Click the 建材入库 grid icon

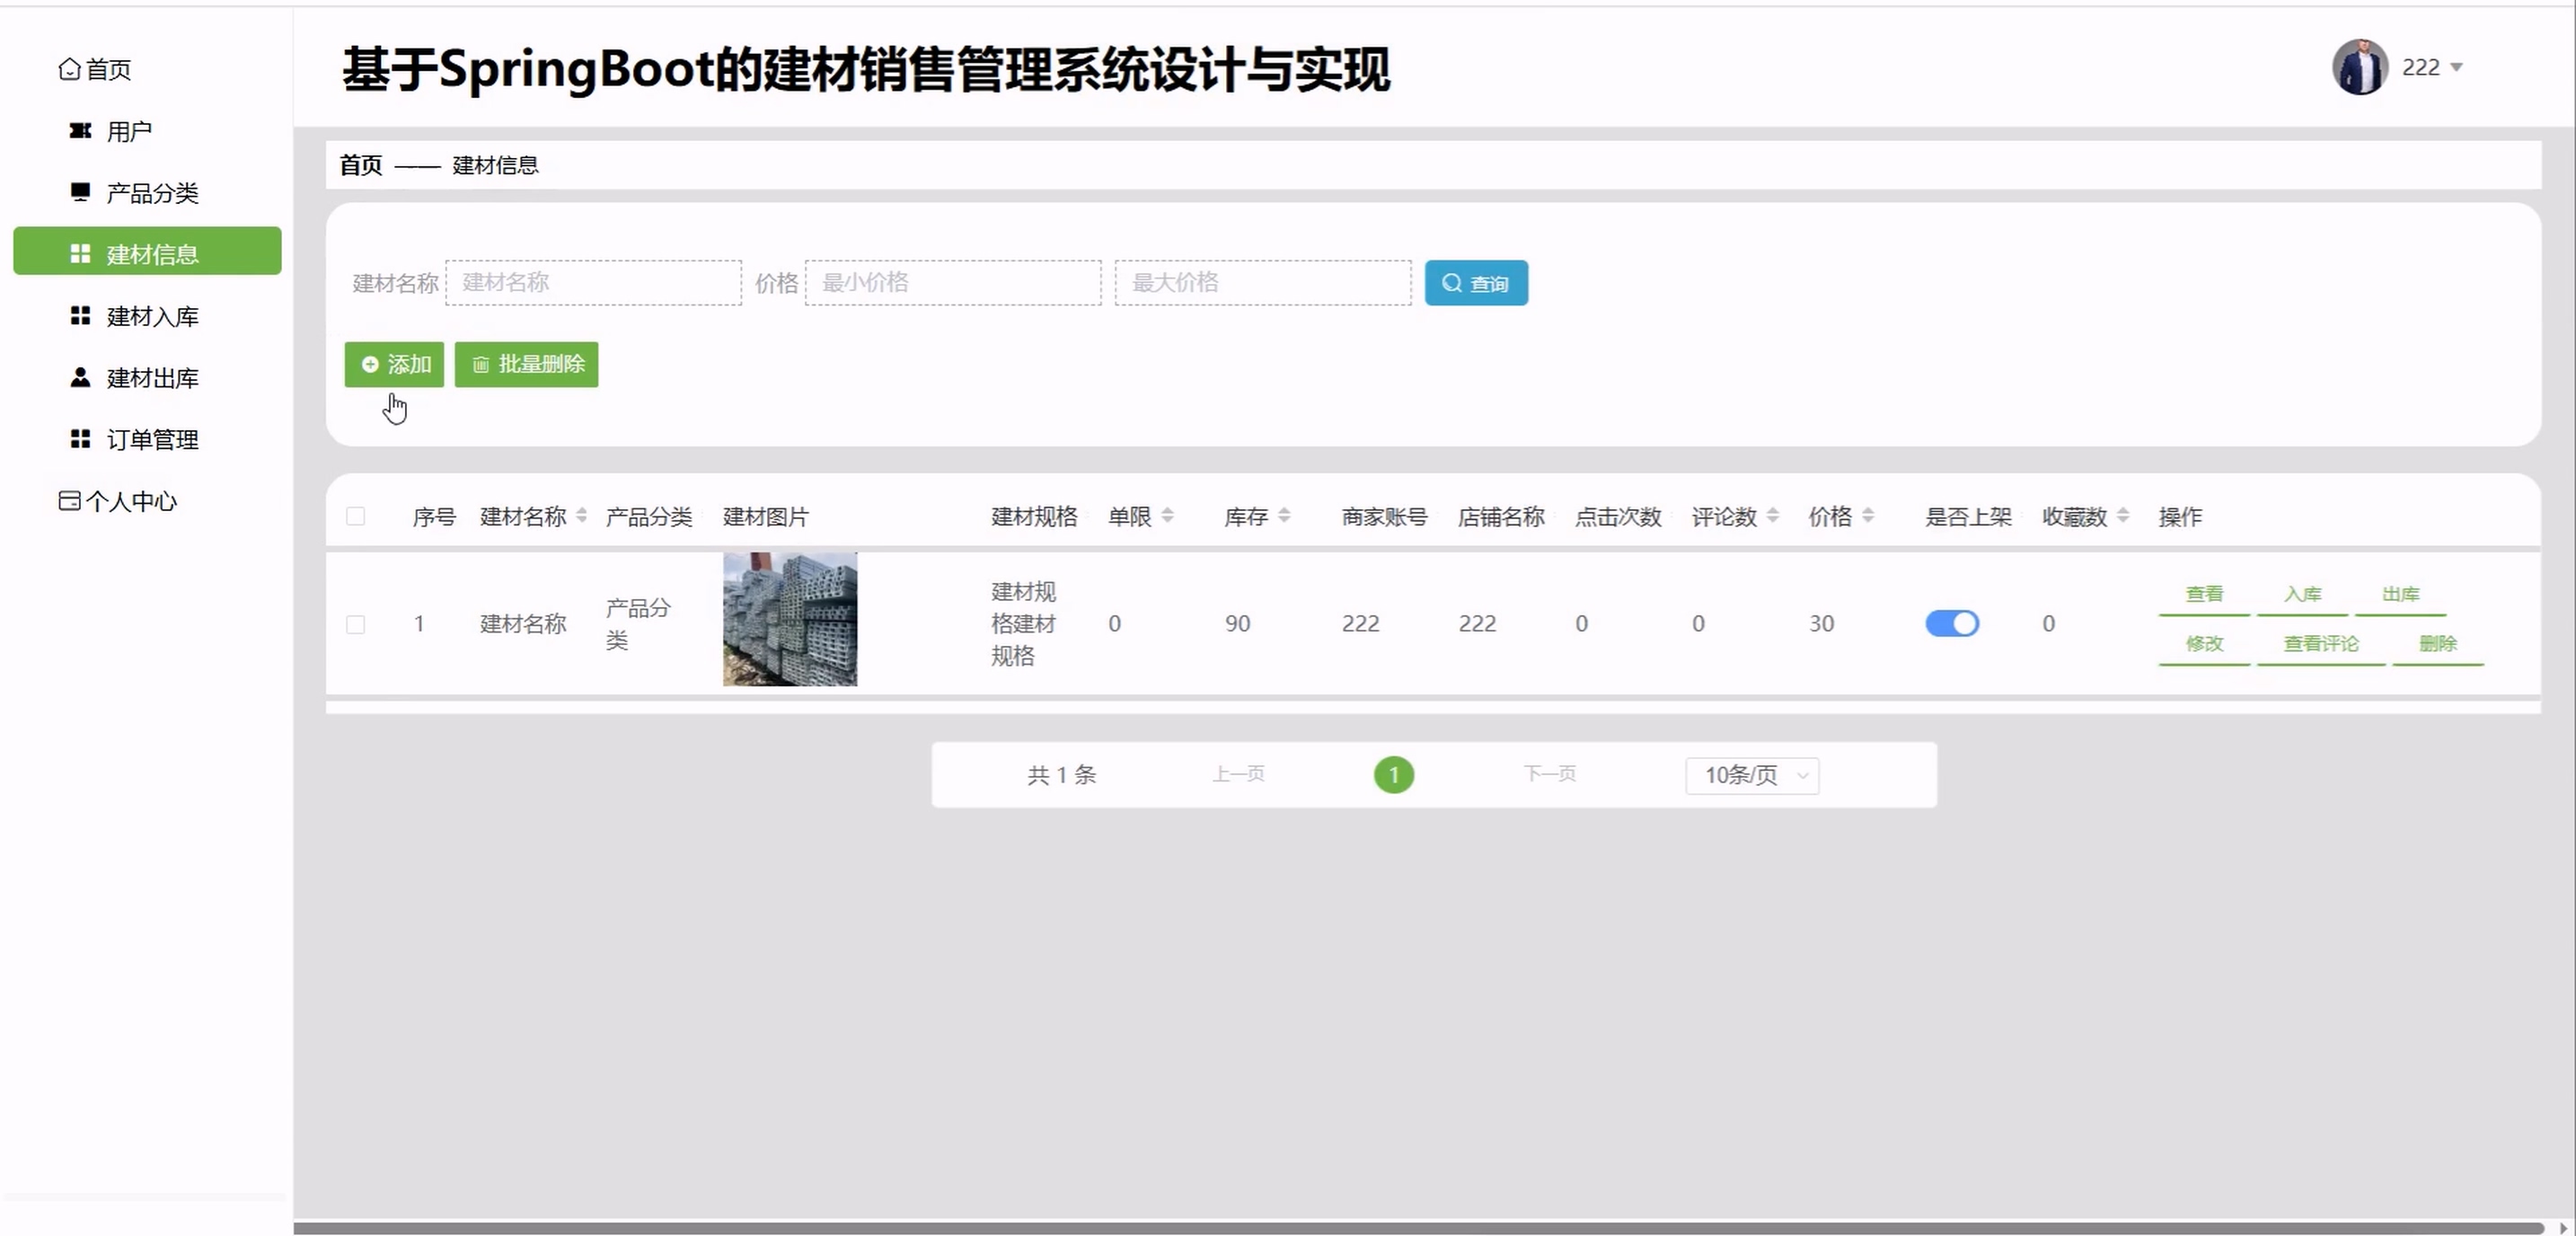(80, 316)
